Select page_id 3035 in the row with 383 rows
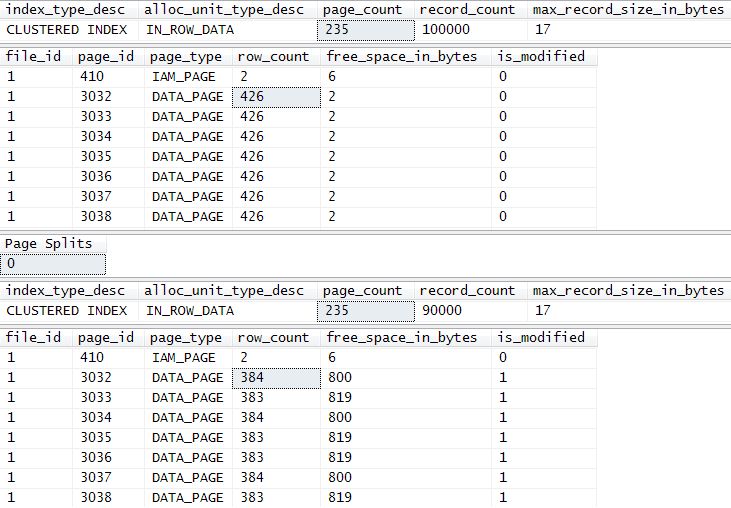The height and width of the screenshot is (508, 731). point(109,438)
